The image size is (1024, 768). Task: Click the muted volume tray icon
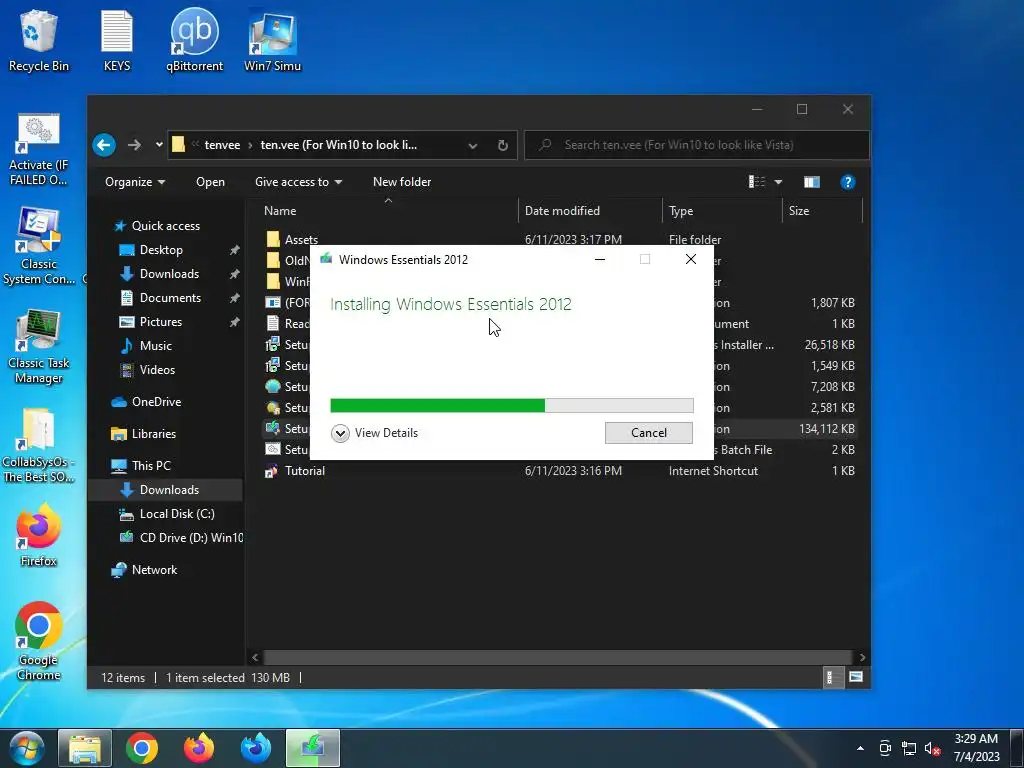tap(932, 748)
